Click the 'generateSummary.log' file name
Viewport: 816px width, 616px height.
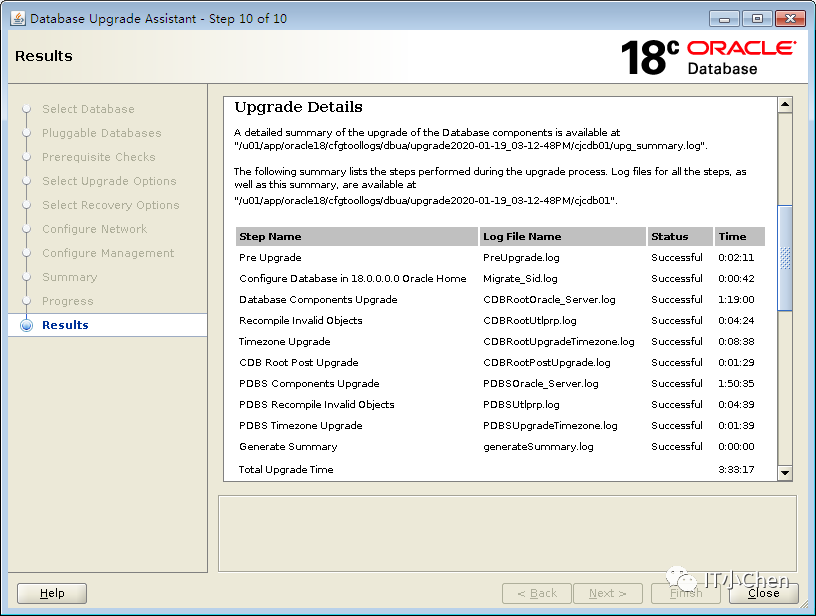538,446
